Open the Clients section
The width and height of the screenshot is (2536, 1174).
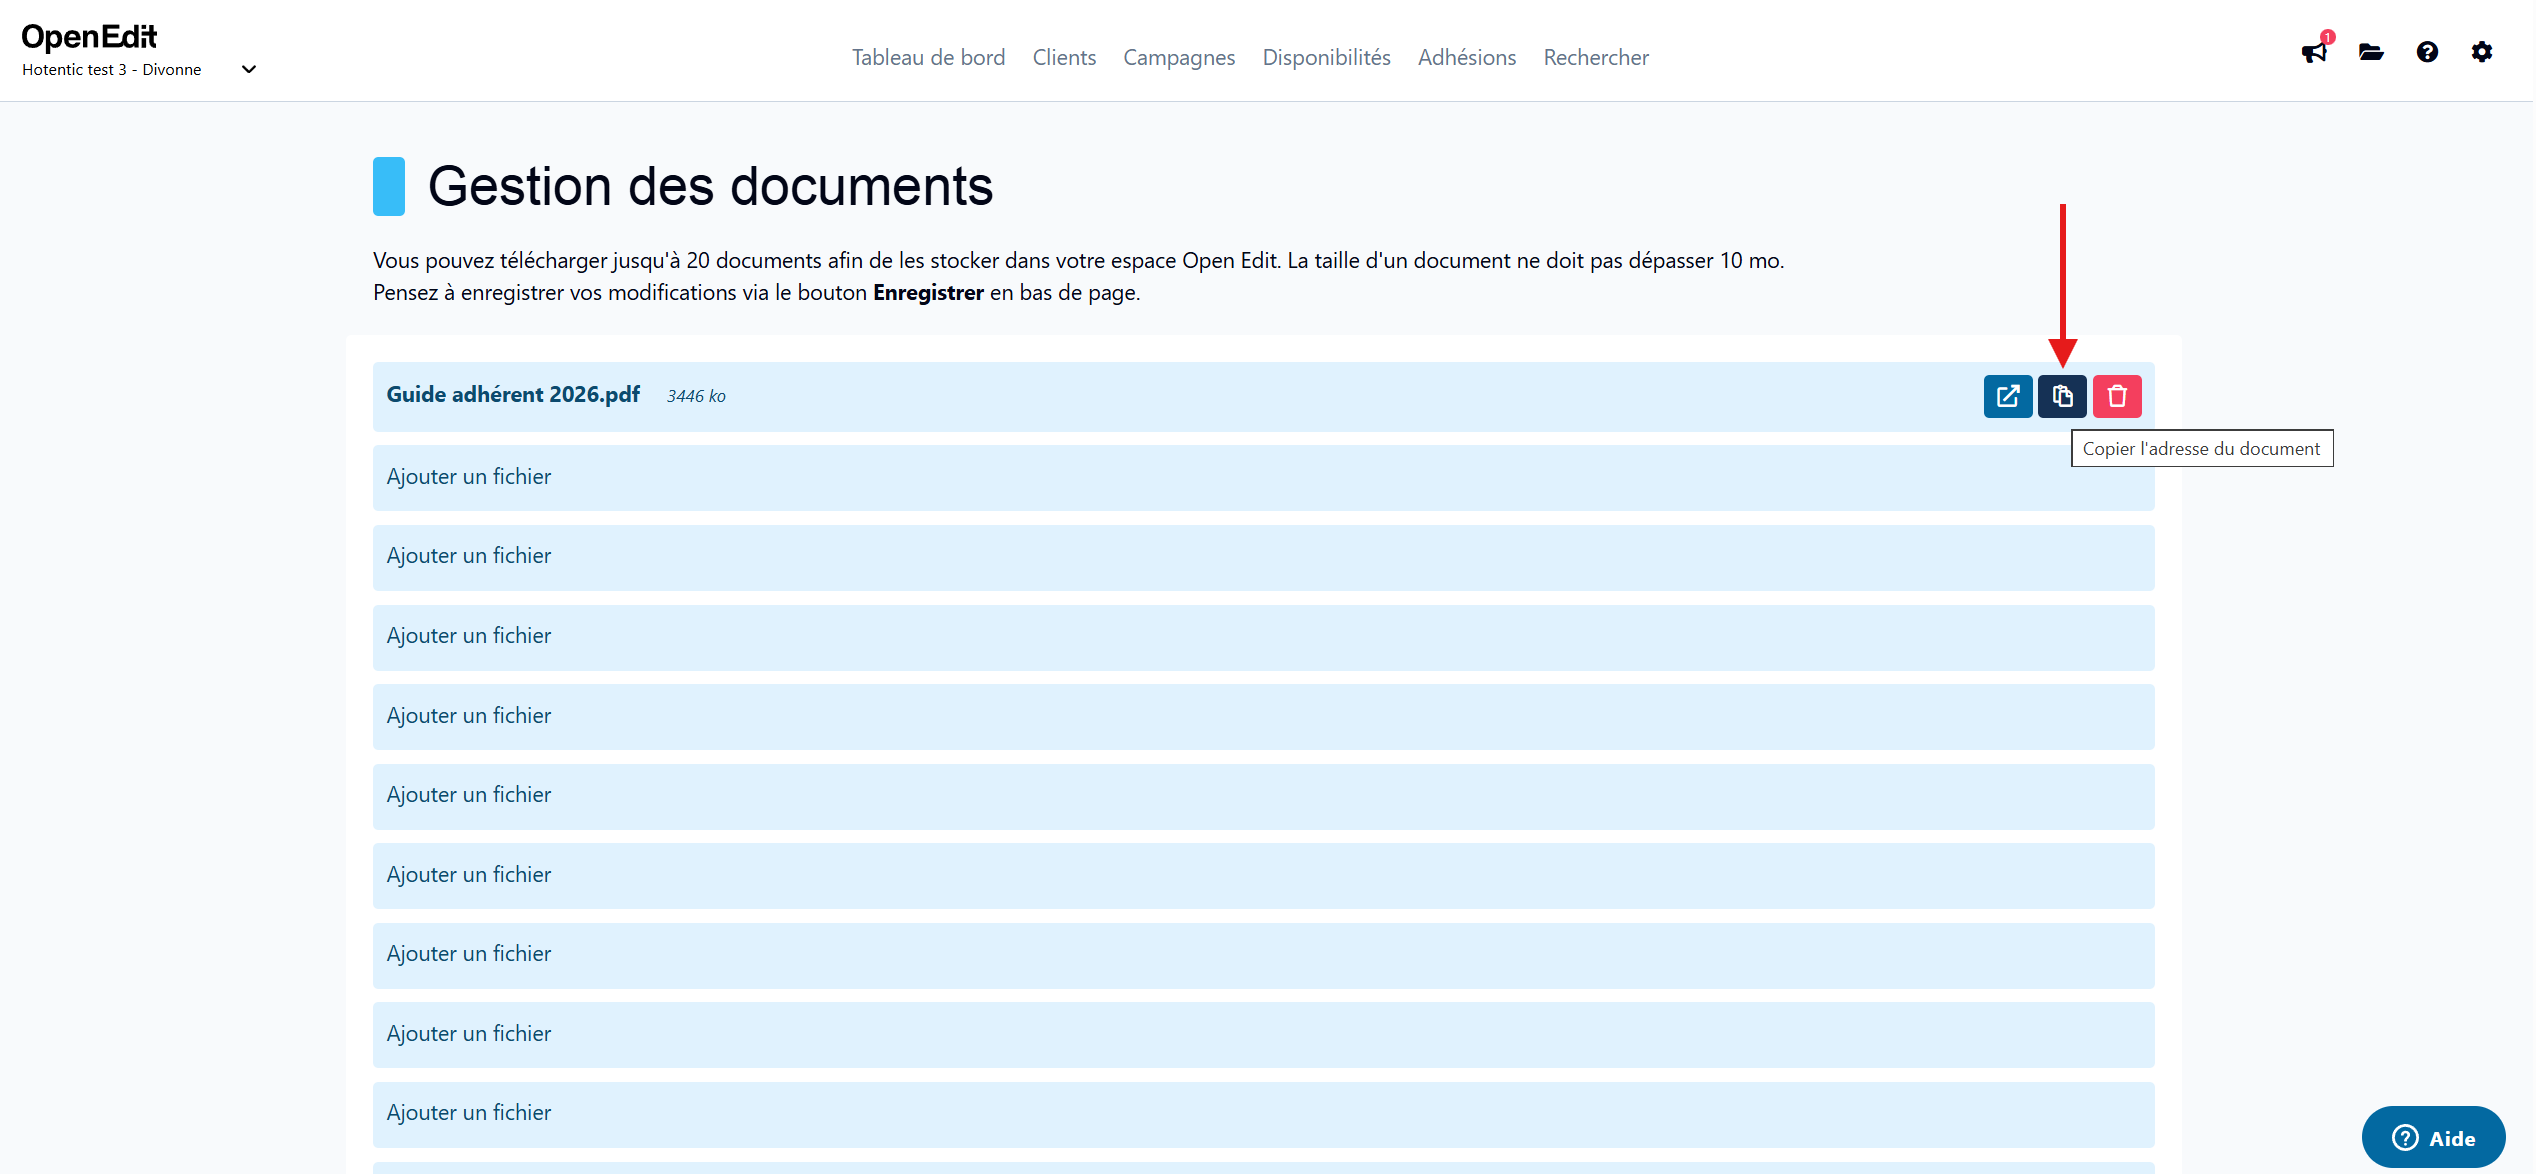tap(1064, 57)
